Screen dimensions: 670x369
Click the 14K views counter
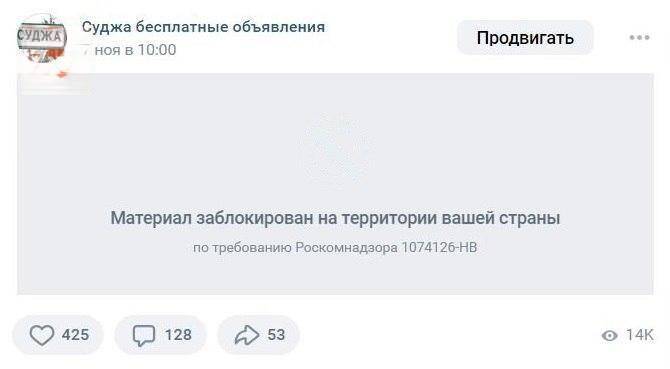click(640, 335)
